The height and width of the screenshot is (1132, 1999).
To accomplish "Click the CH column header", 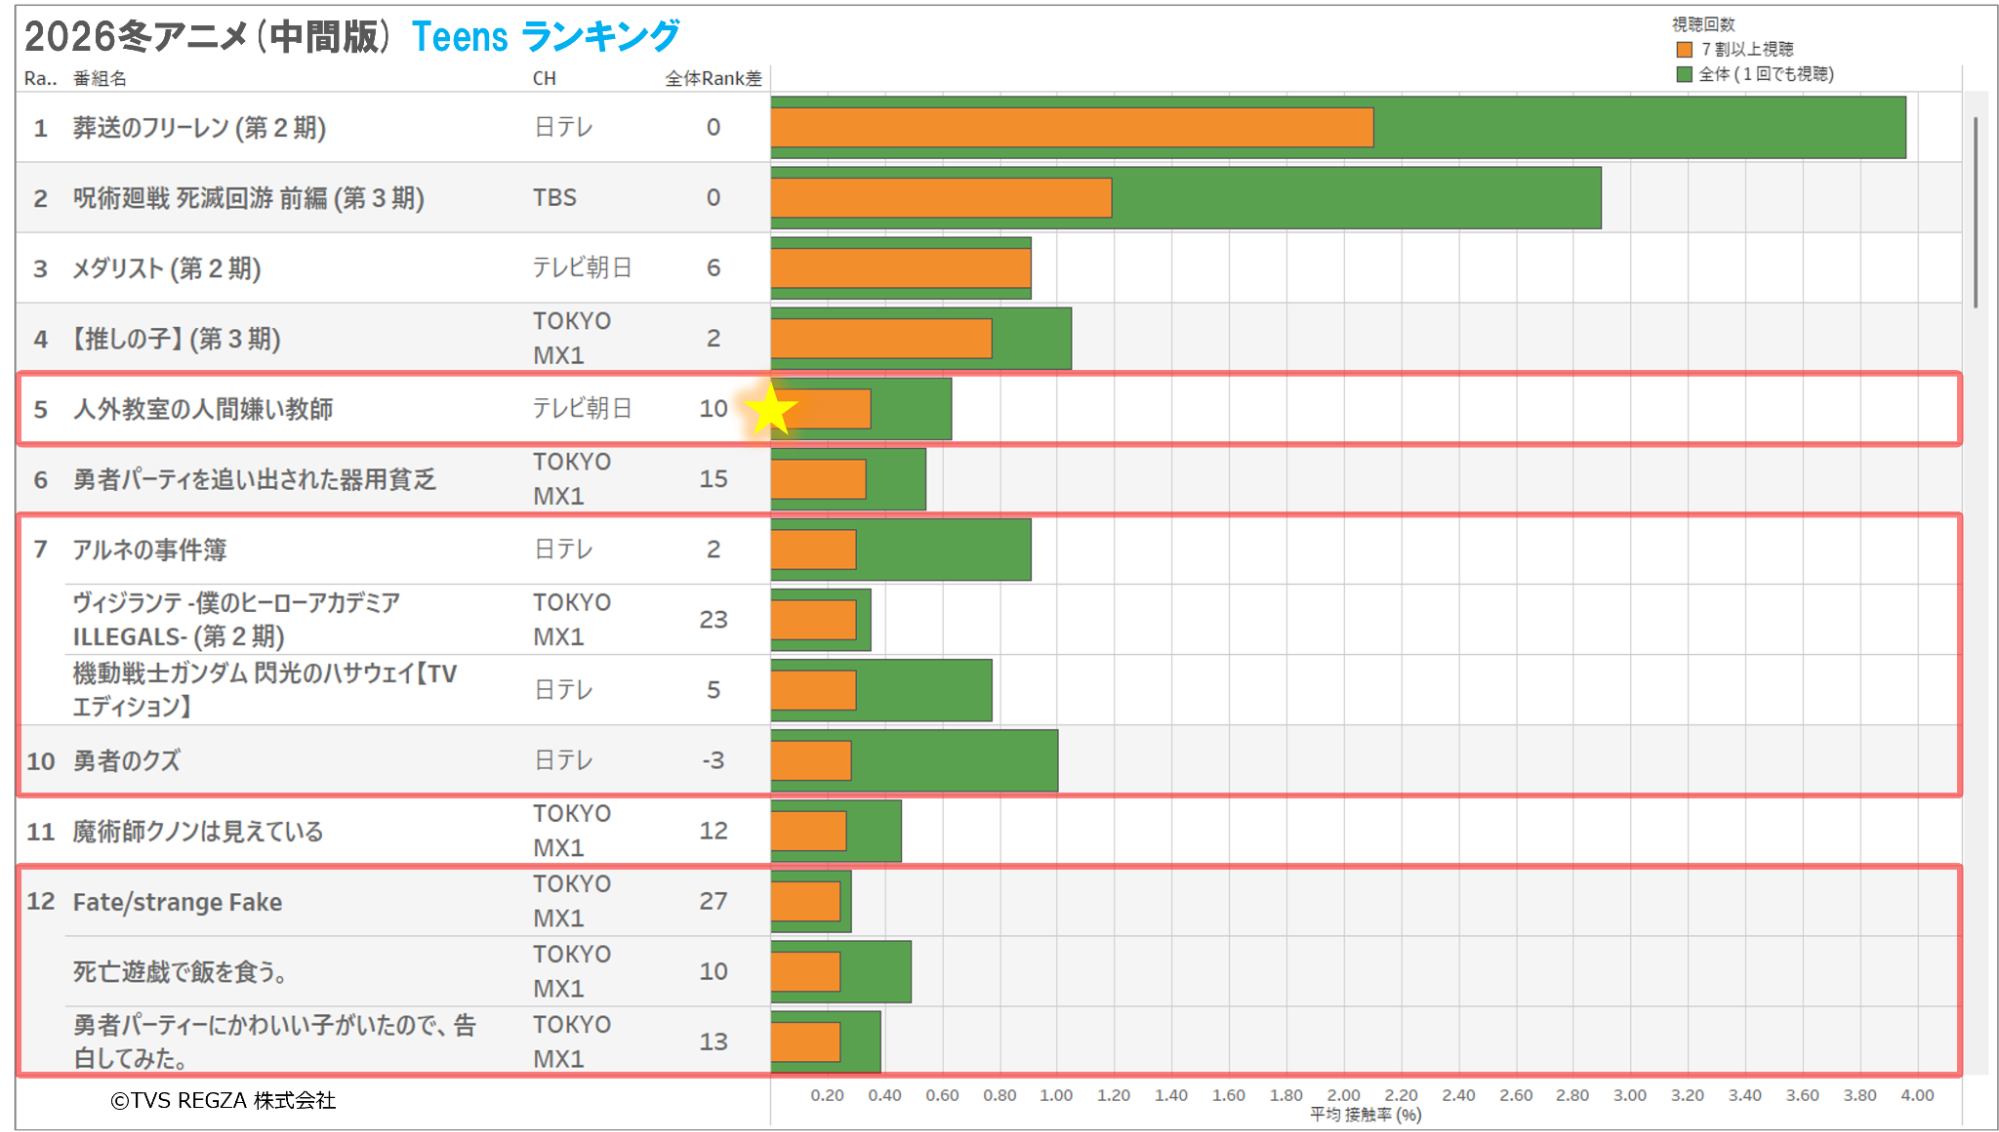I will [x=544, y=78].
